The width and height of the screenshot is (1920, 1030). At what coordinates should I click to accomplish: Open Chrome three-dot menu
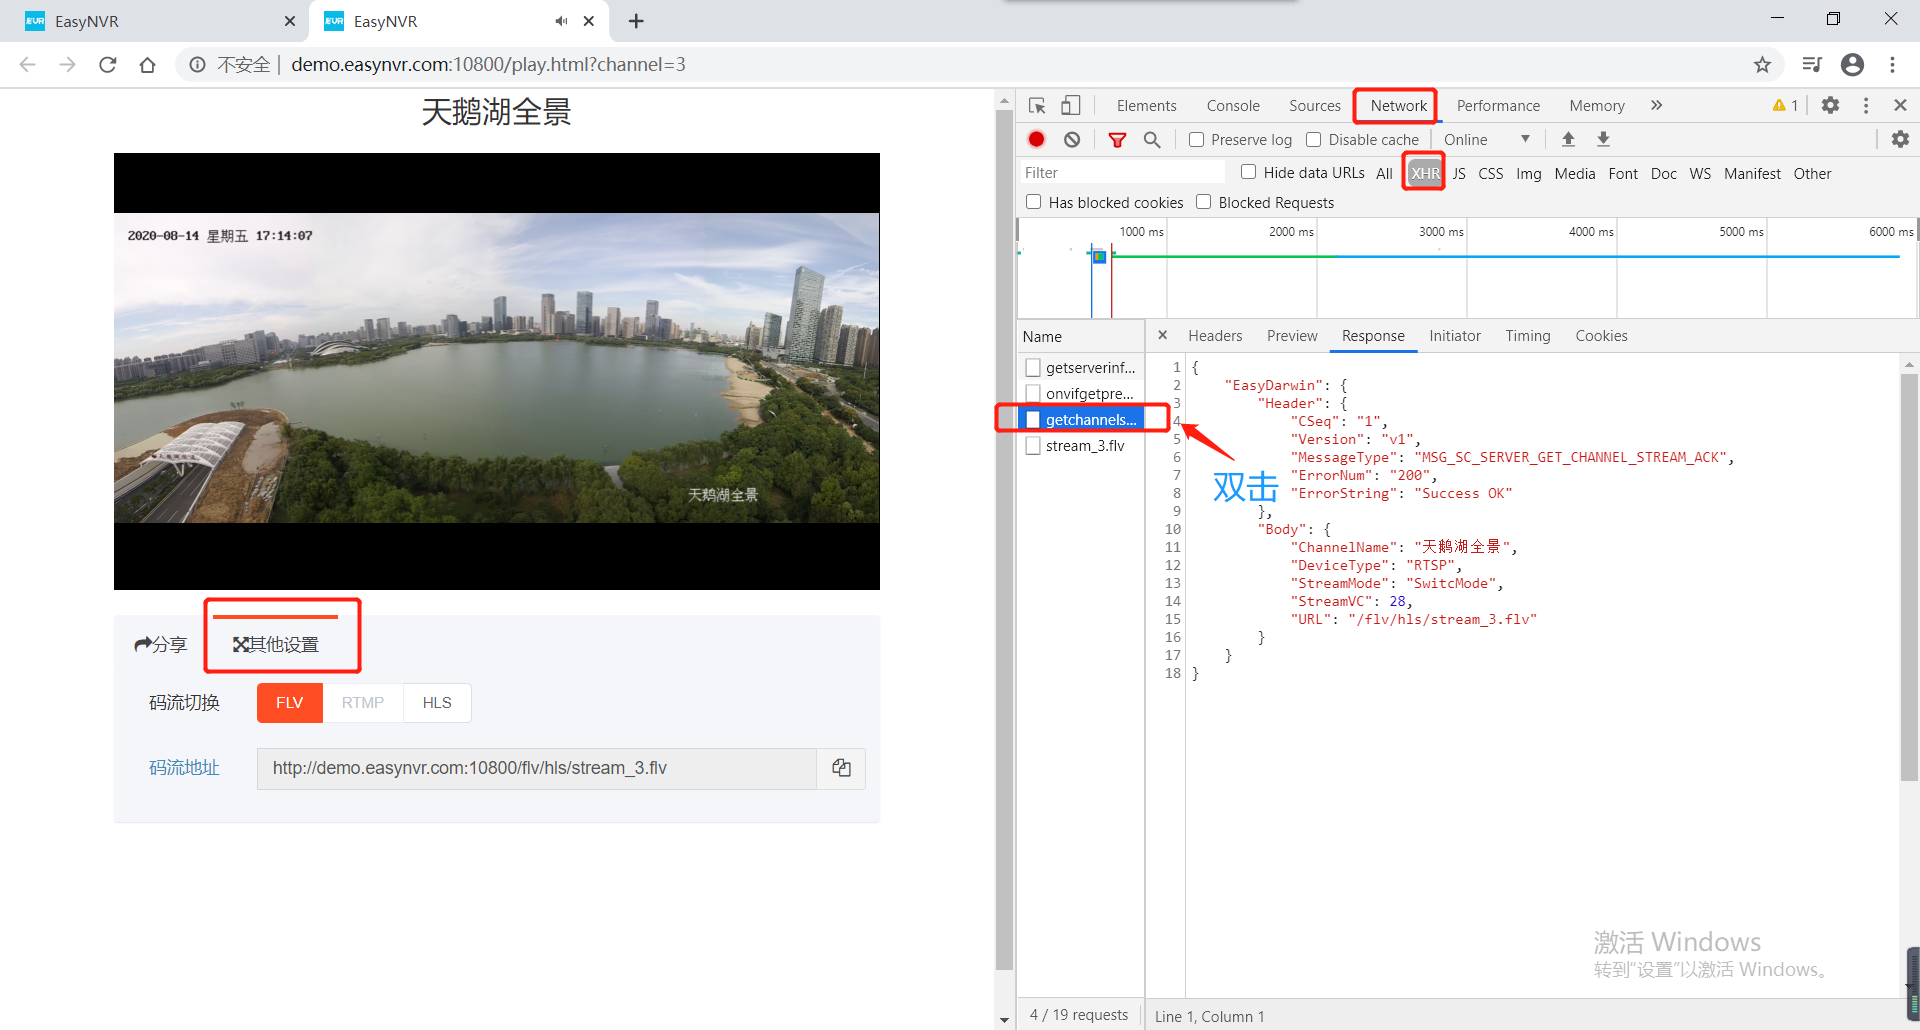coord(1892,65)
